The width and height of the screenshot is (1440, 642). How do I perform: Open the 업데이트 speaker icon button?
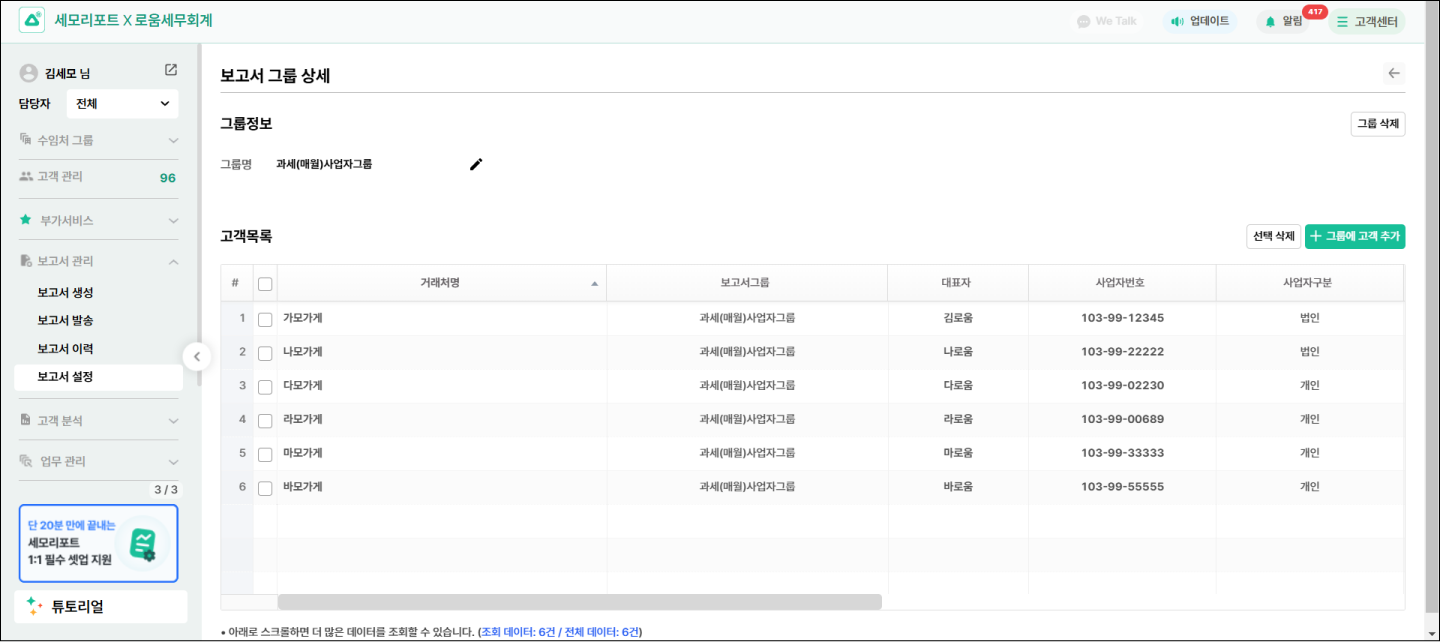(x=1177, y=21)
